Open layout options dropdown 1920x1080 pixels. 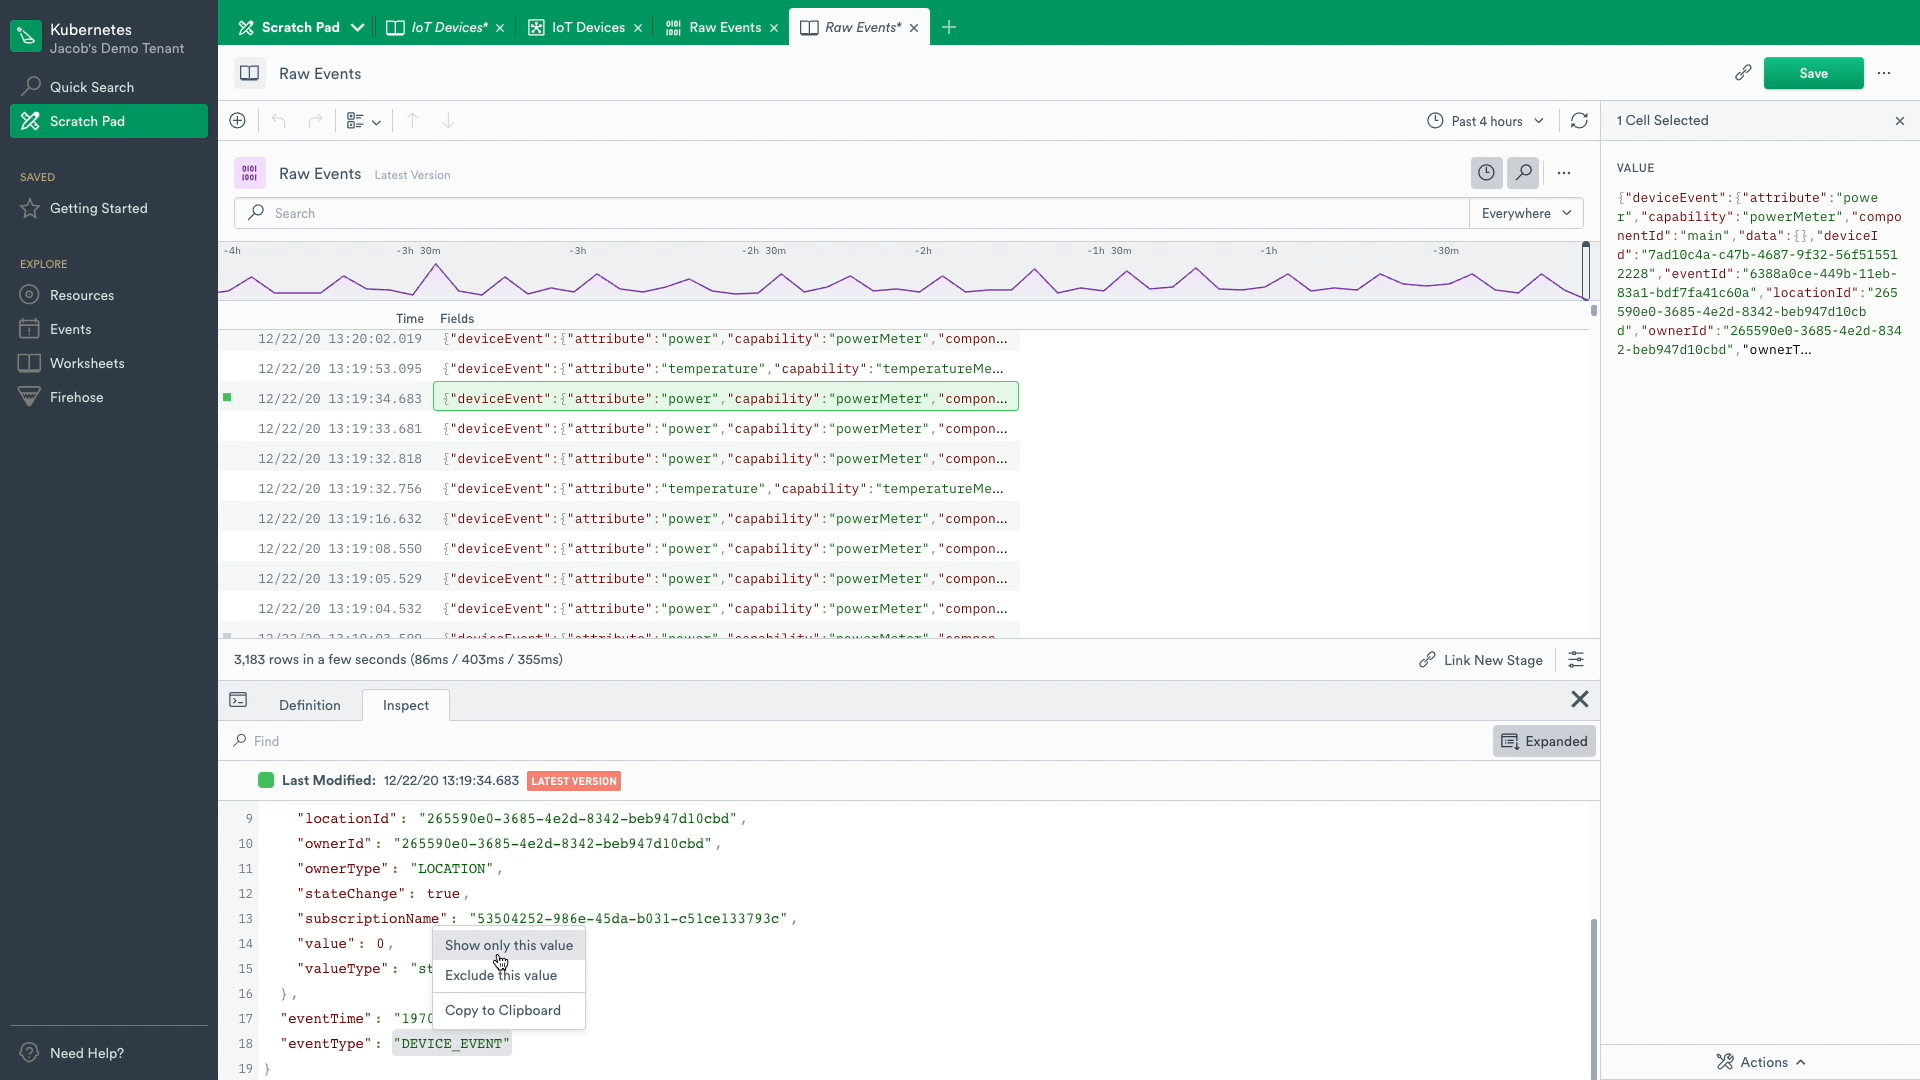tap(363, 121)
